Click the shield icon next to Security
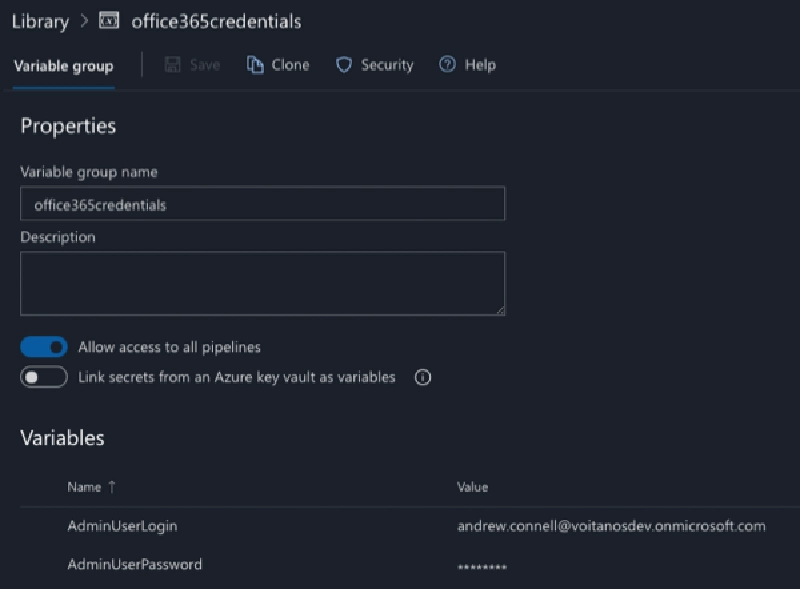Viewport: 800px width, 589px height. click(344, 65)
